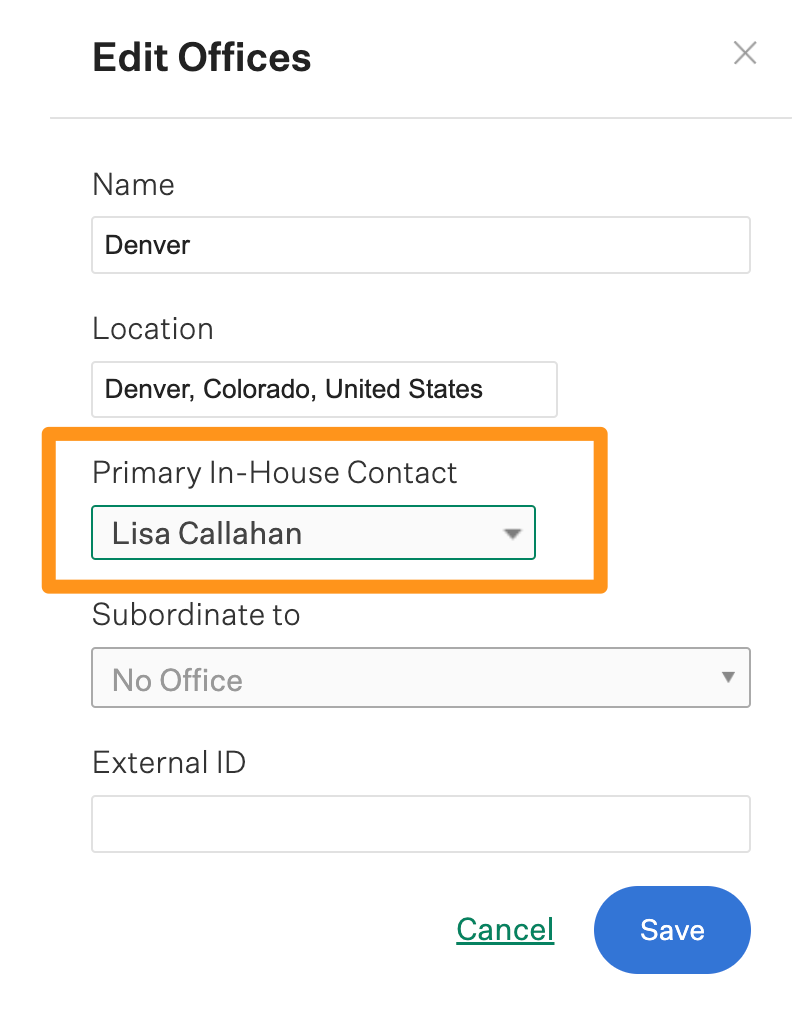Click the Primary In-House Contact label
The width and height of the screenshot is (792, 1016).
274,472
